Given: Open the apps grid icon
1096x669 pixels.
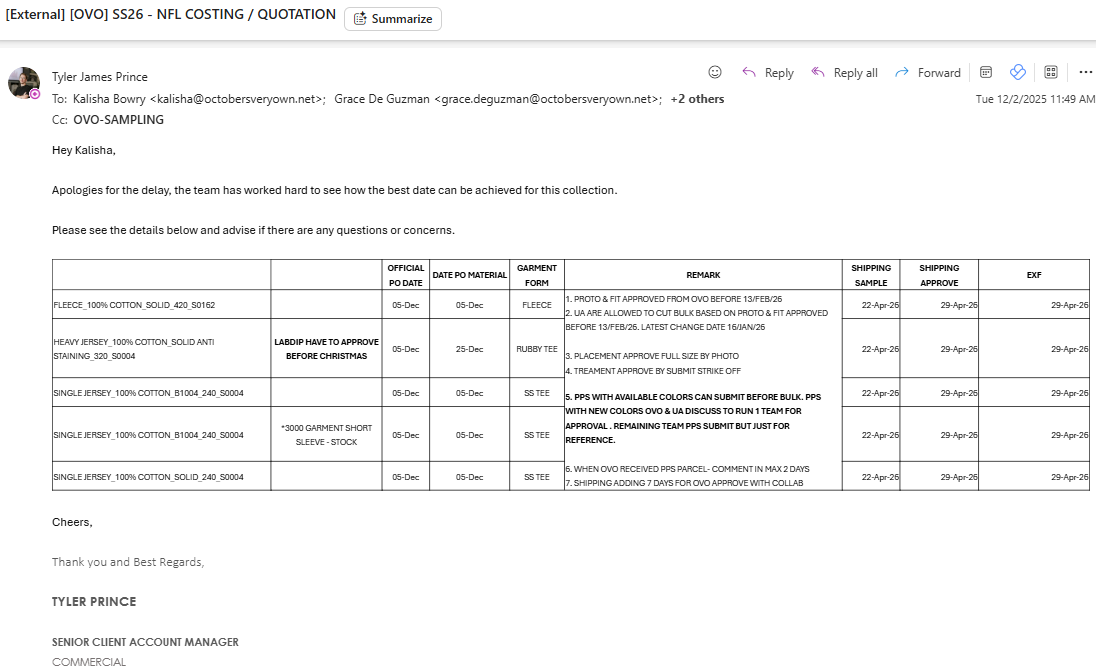Looking at the screenshot, I should [1051, 72].
